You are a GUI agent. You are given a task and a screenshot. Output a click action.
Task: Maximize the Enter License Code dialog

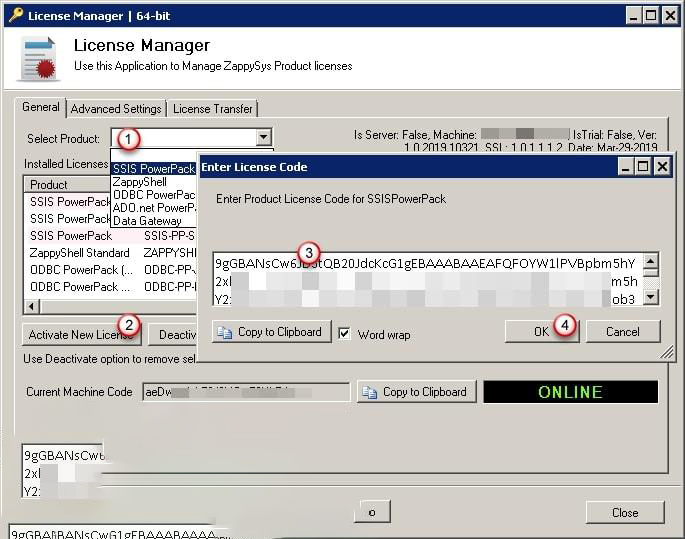[643, 166]
